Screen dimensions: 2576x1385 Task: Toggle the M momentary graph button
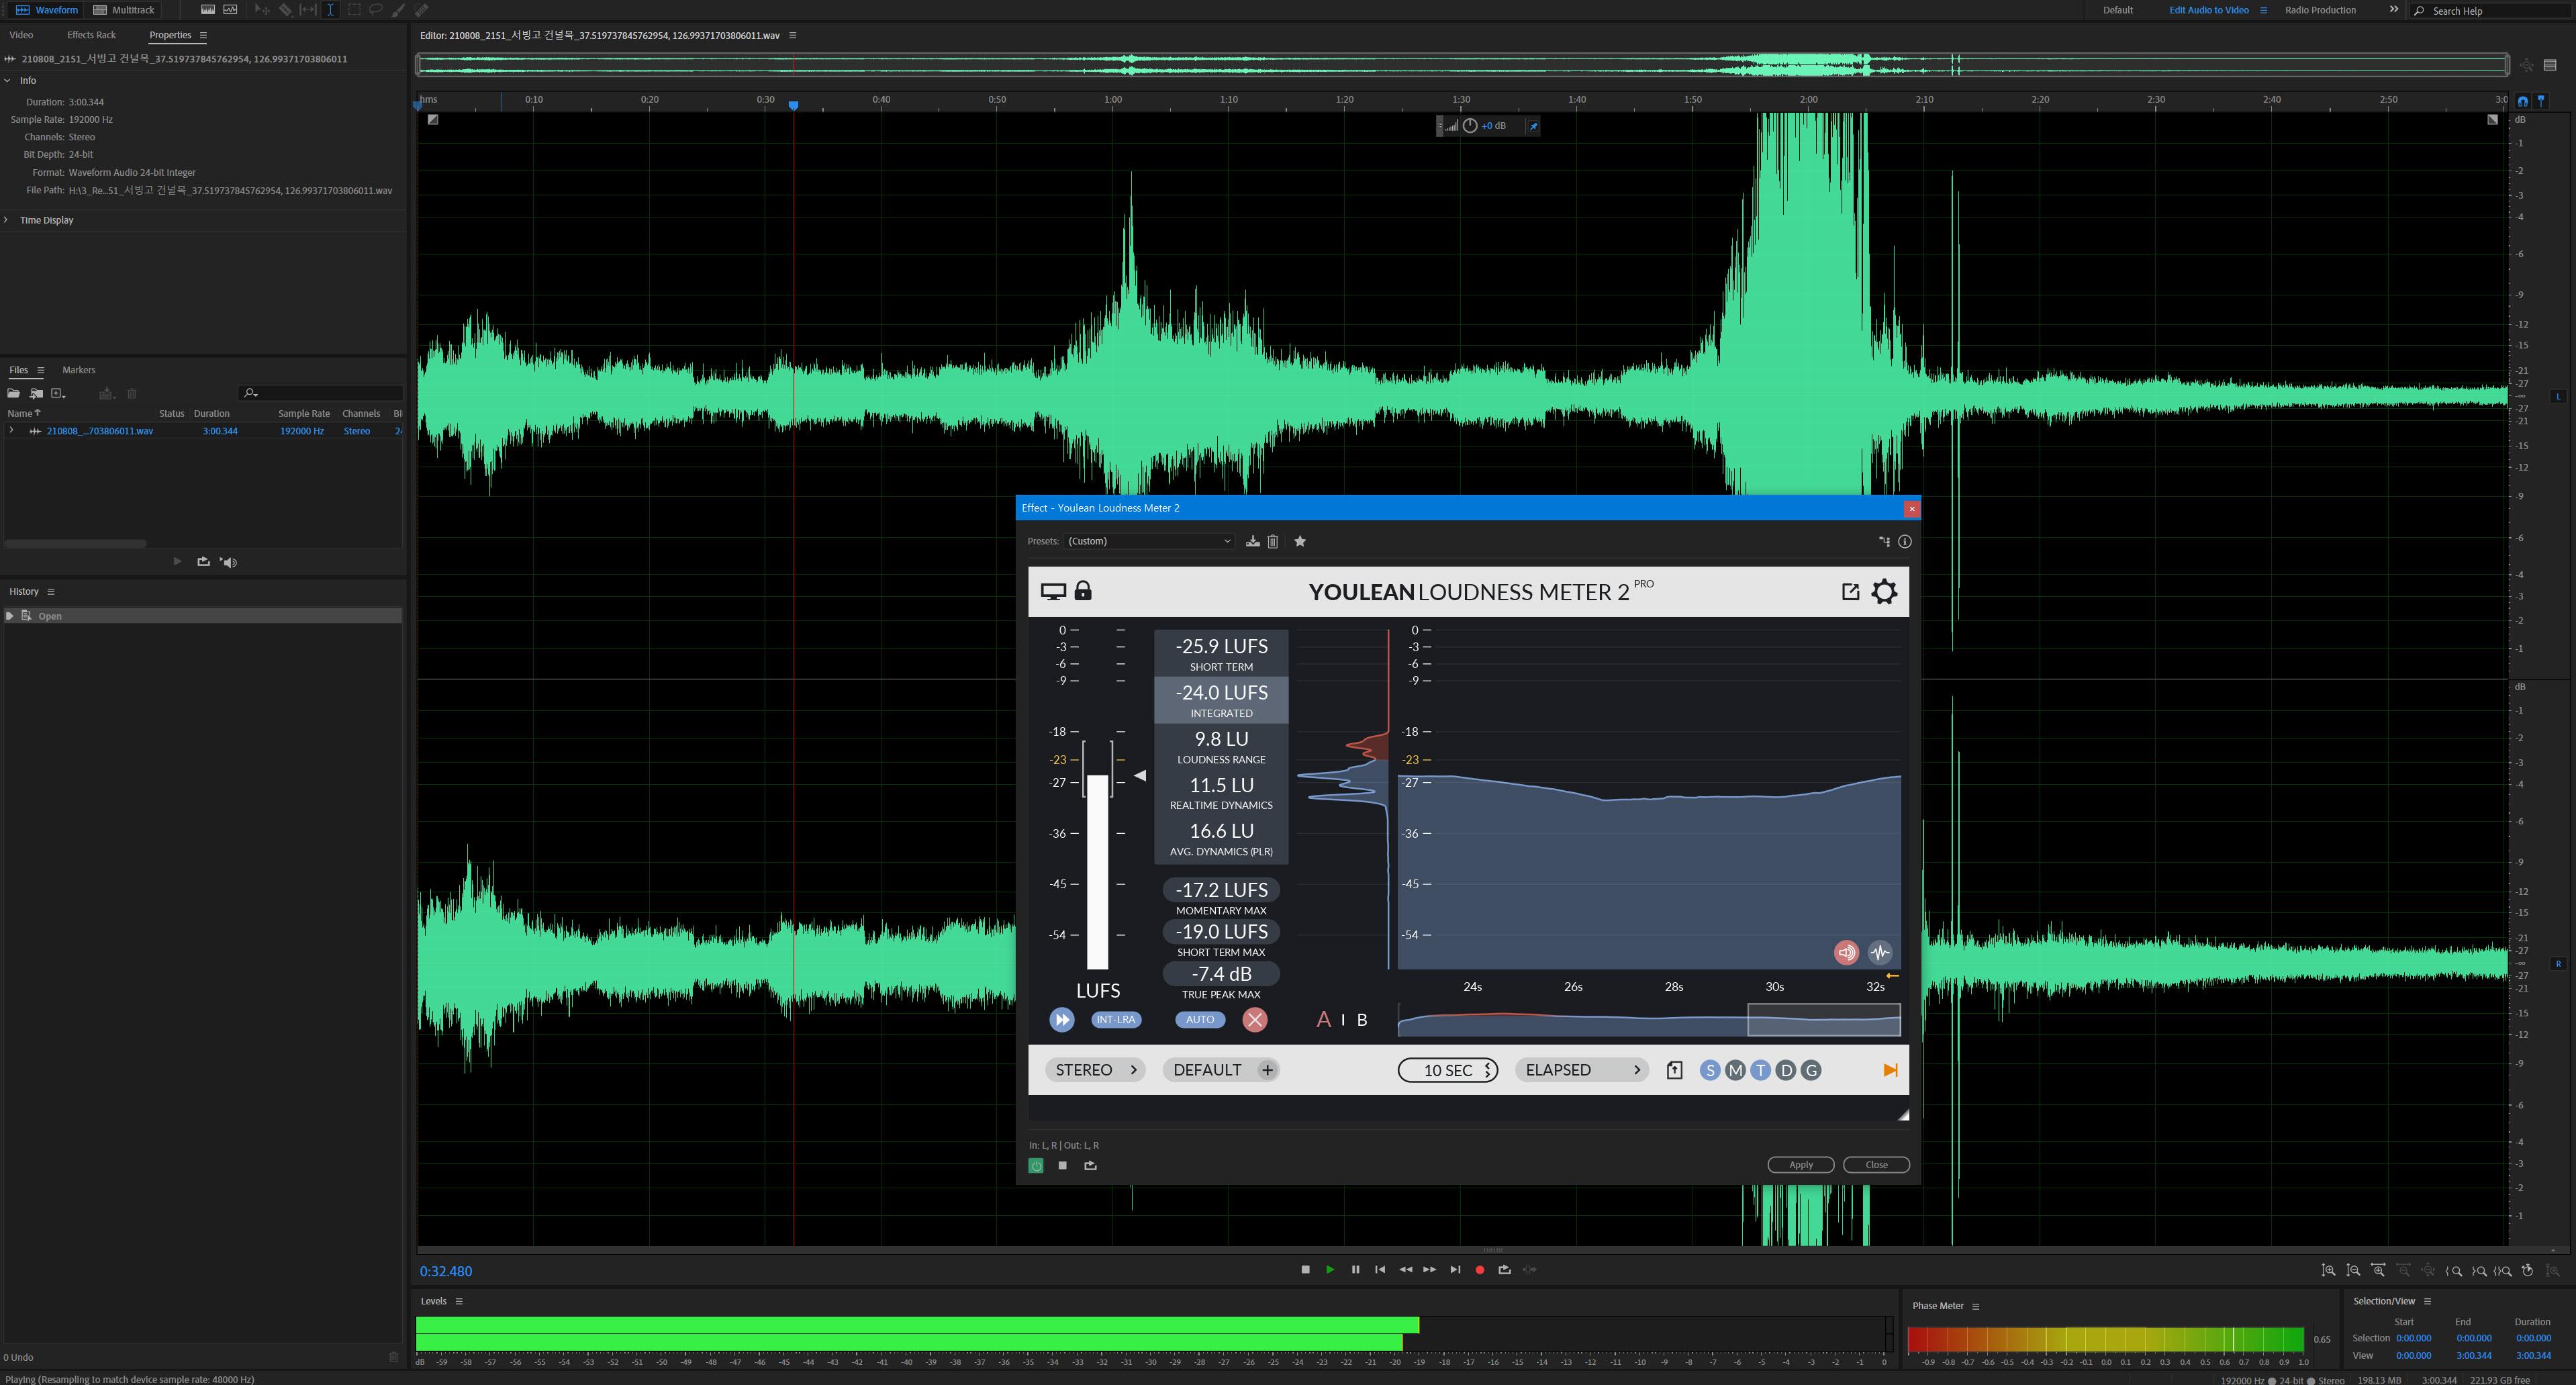coord(1735,1071)
